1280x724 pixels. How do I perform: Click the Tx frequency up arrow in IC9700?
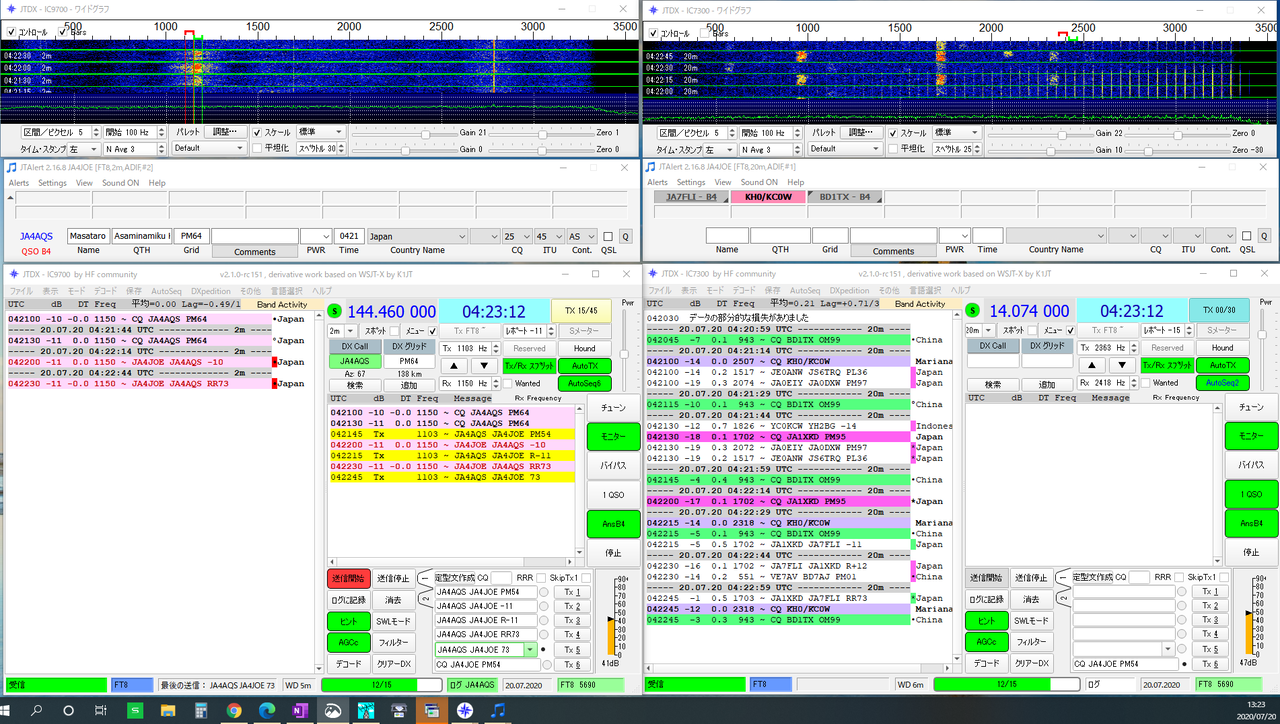(x=454, y=366)
